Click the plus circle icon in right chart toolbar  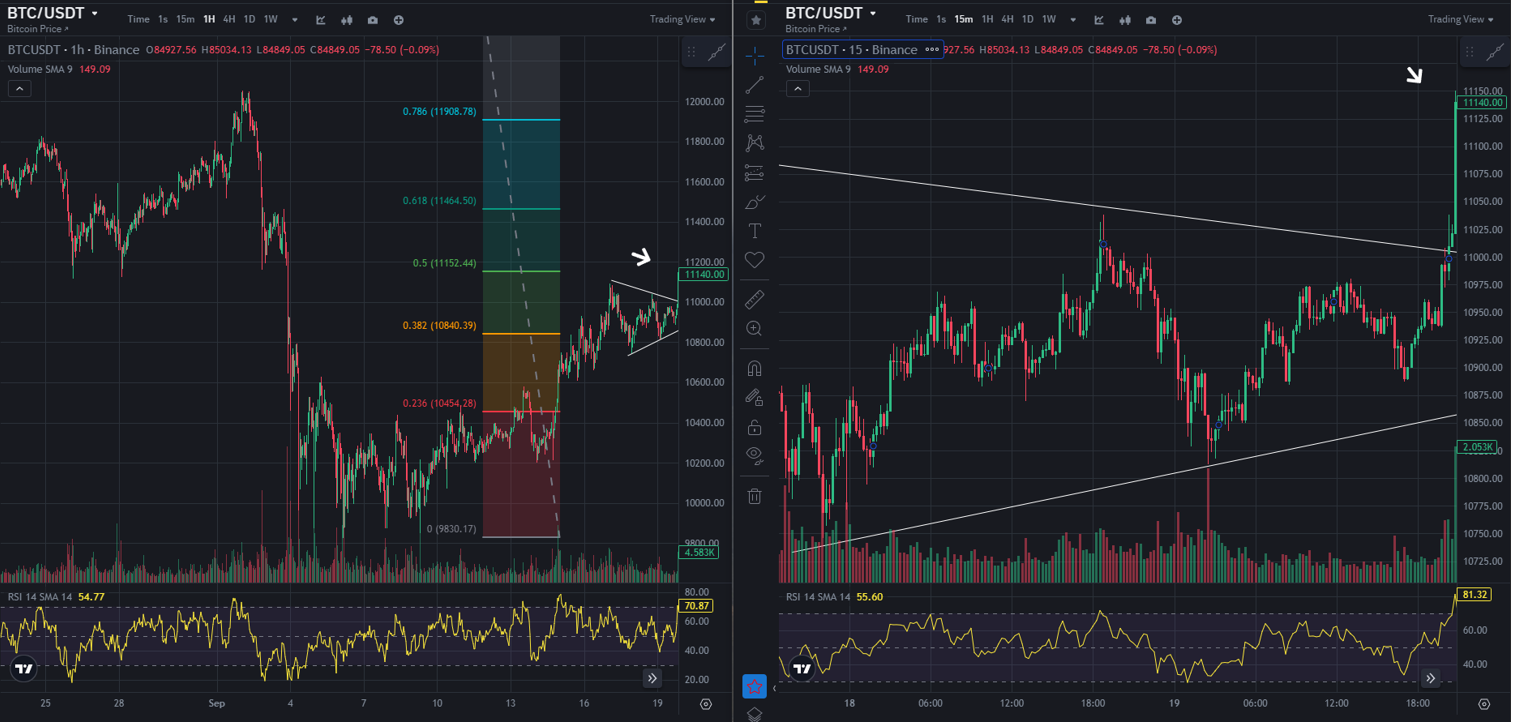tap(1177, 20)
